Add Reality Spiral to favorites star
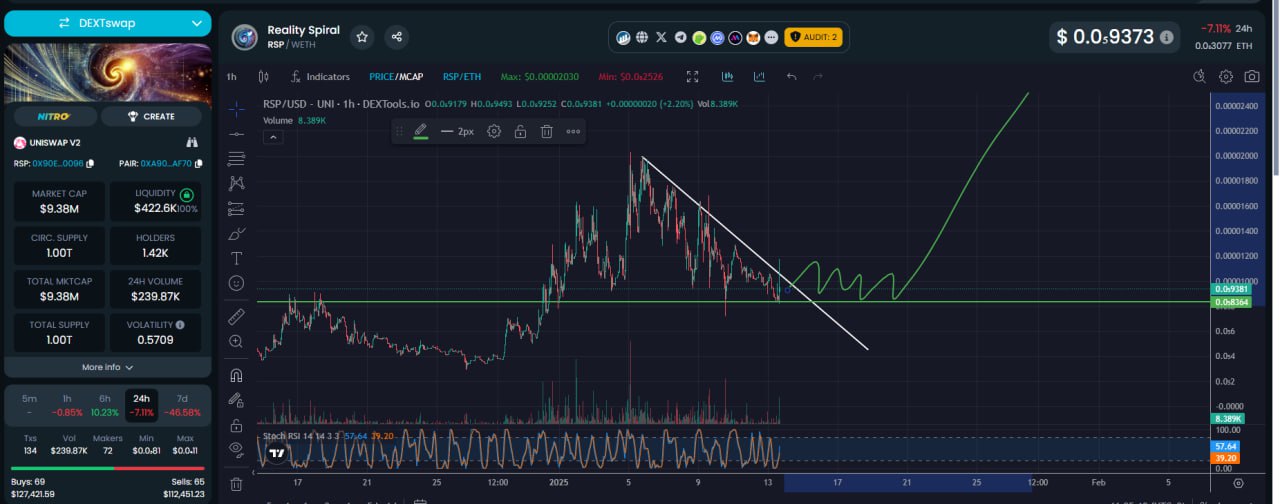This screenshot has height=504, width=1280. tap(362, 37)
